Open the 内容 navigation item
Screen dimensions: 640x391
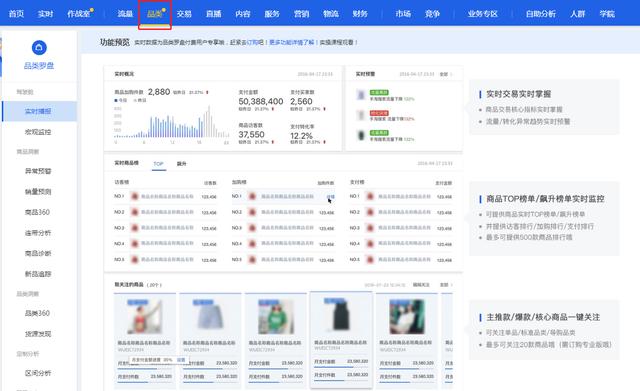pos(243,14)
